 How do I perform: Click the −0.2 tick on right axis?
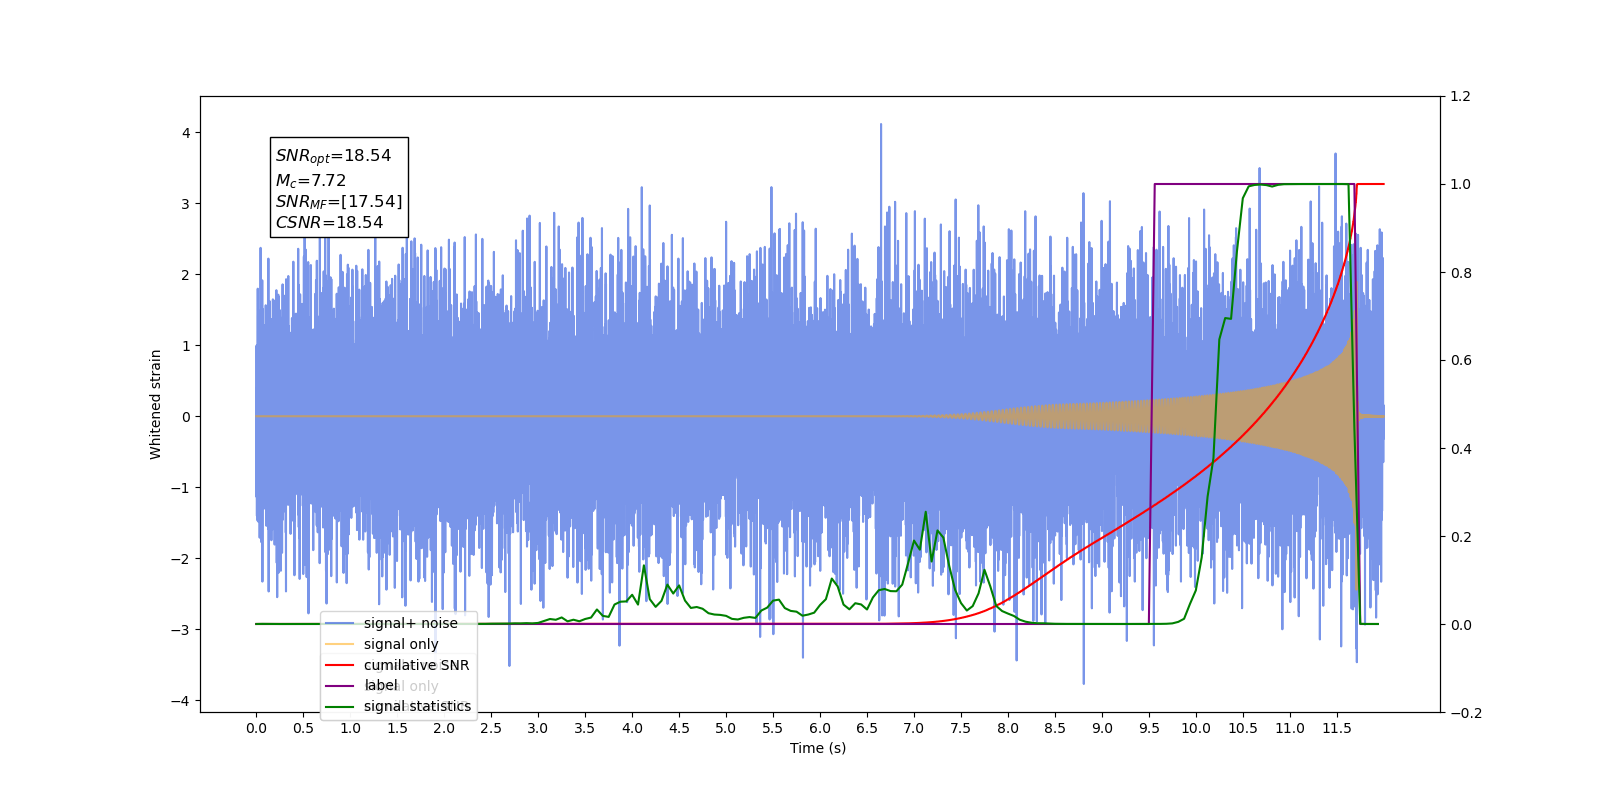(x=1466, y=713)
